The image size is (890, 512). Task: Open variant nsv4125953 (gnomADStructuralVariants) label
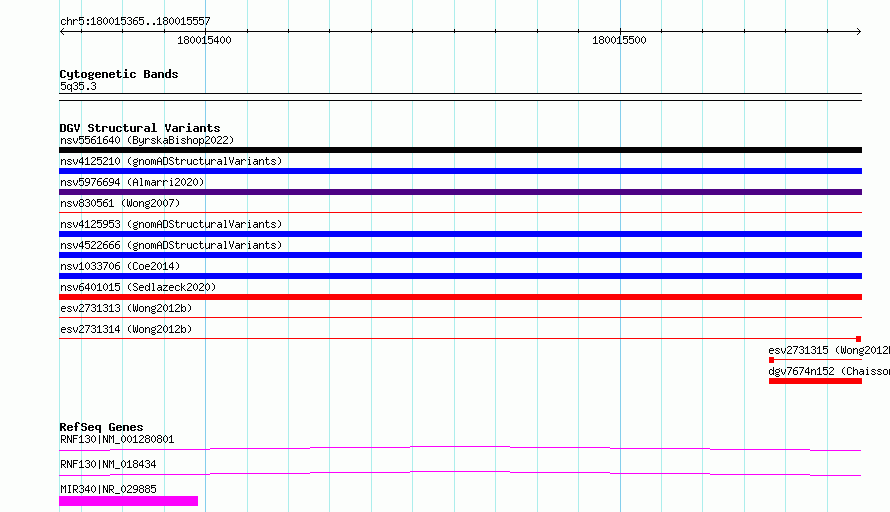tap(171, 224)
